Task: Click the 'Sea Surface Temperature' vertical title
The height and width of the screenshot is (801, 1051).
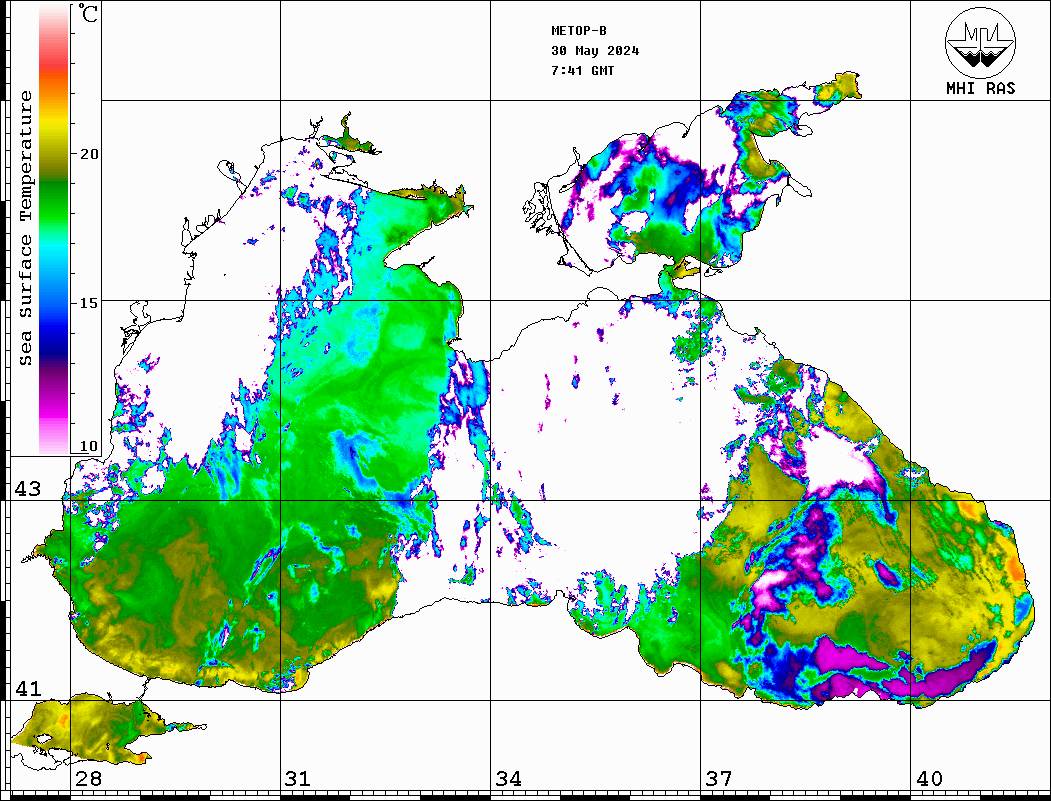Action: tap(25, 228)
